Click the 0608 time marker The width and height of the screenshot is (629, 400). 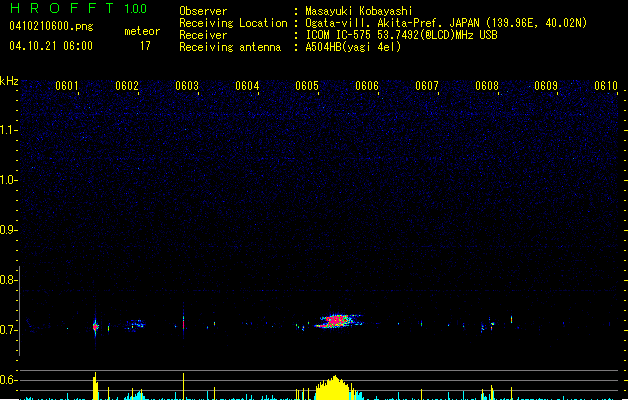pyautogui.click(x=487, y=86)
